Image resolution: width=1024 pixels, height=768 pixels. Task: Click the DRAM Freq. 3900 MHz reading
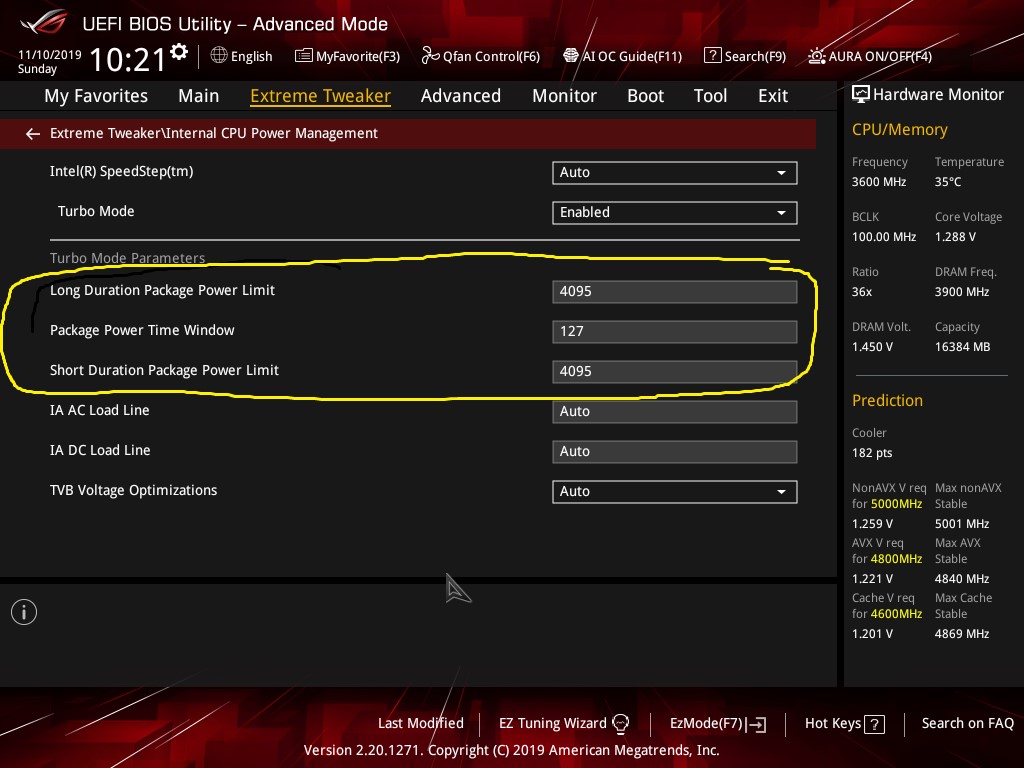tap(961, 292)
